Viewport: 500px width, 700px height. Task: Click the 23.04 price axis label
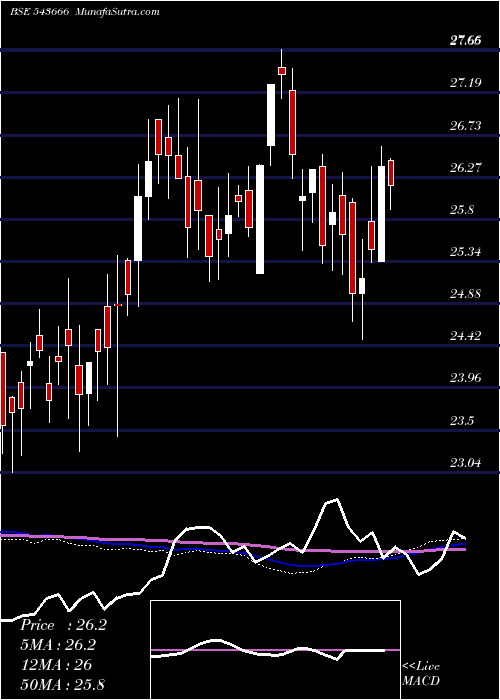465,462
